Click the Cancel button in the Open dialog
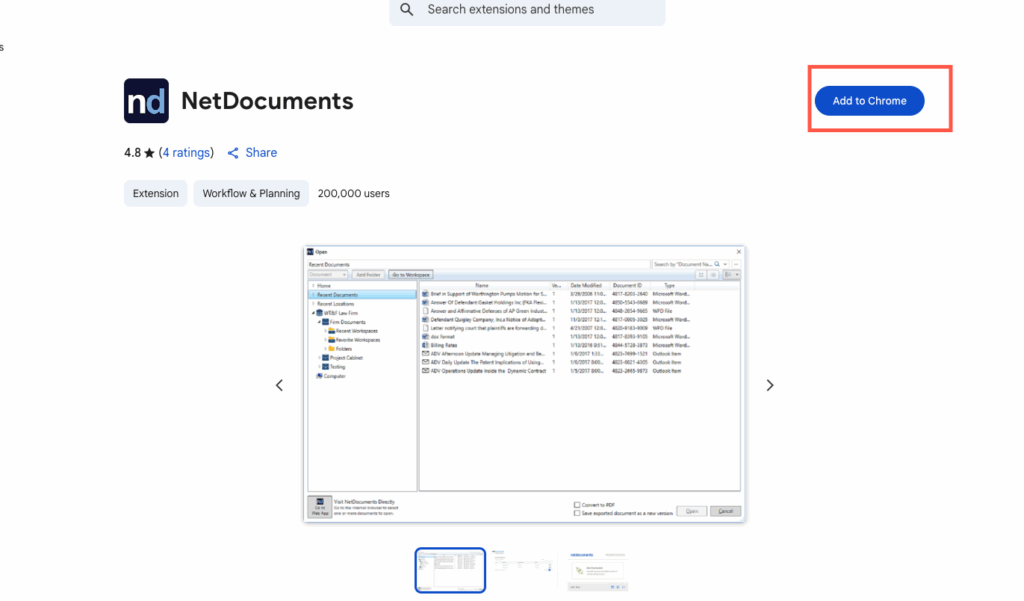The image size is (1024, 601). pyautogui.click(x=725, y=510)
